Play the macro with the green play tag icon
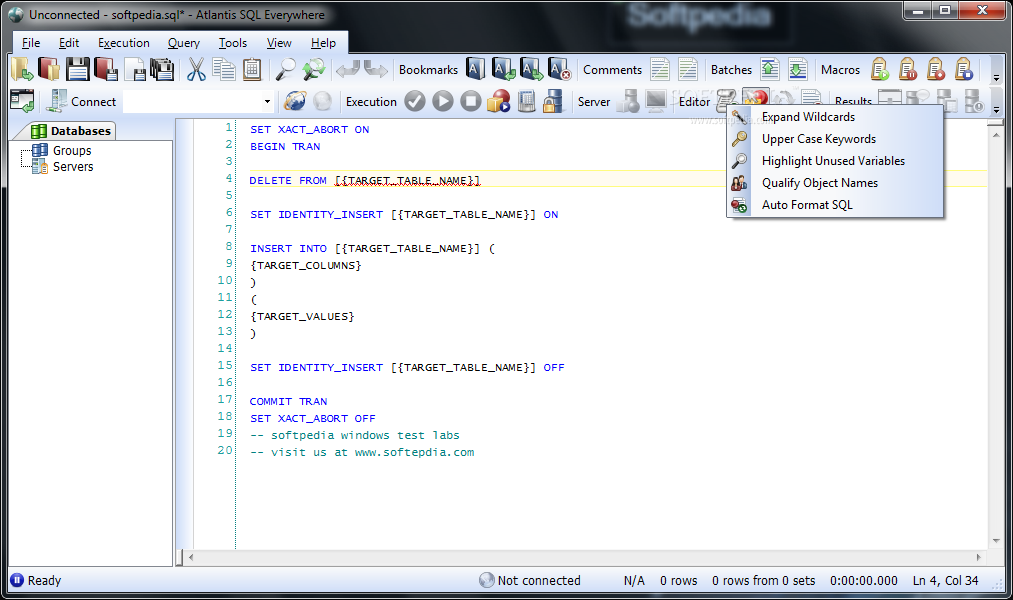1013x600 pixels. (879, 69)
